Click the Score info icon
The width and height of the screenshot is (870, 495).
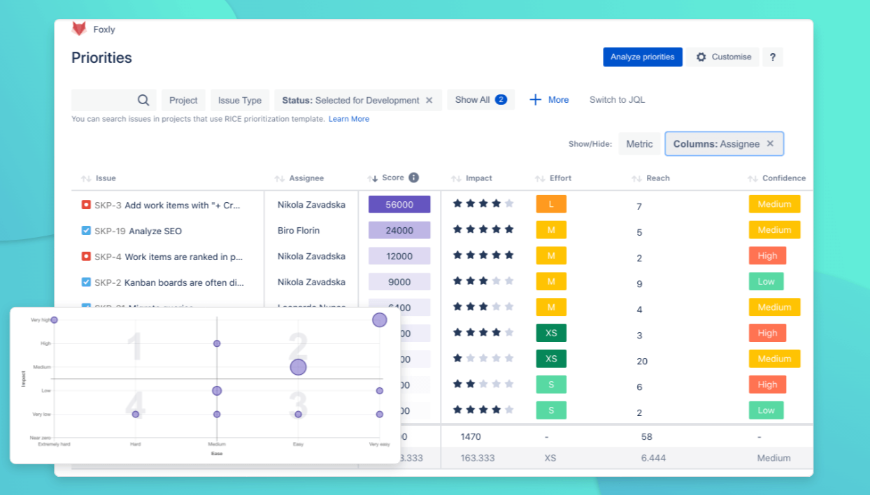point(413,178)
